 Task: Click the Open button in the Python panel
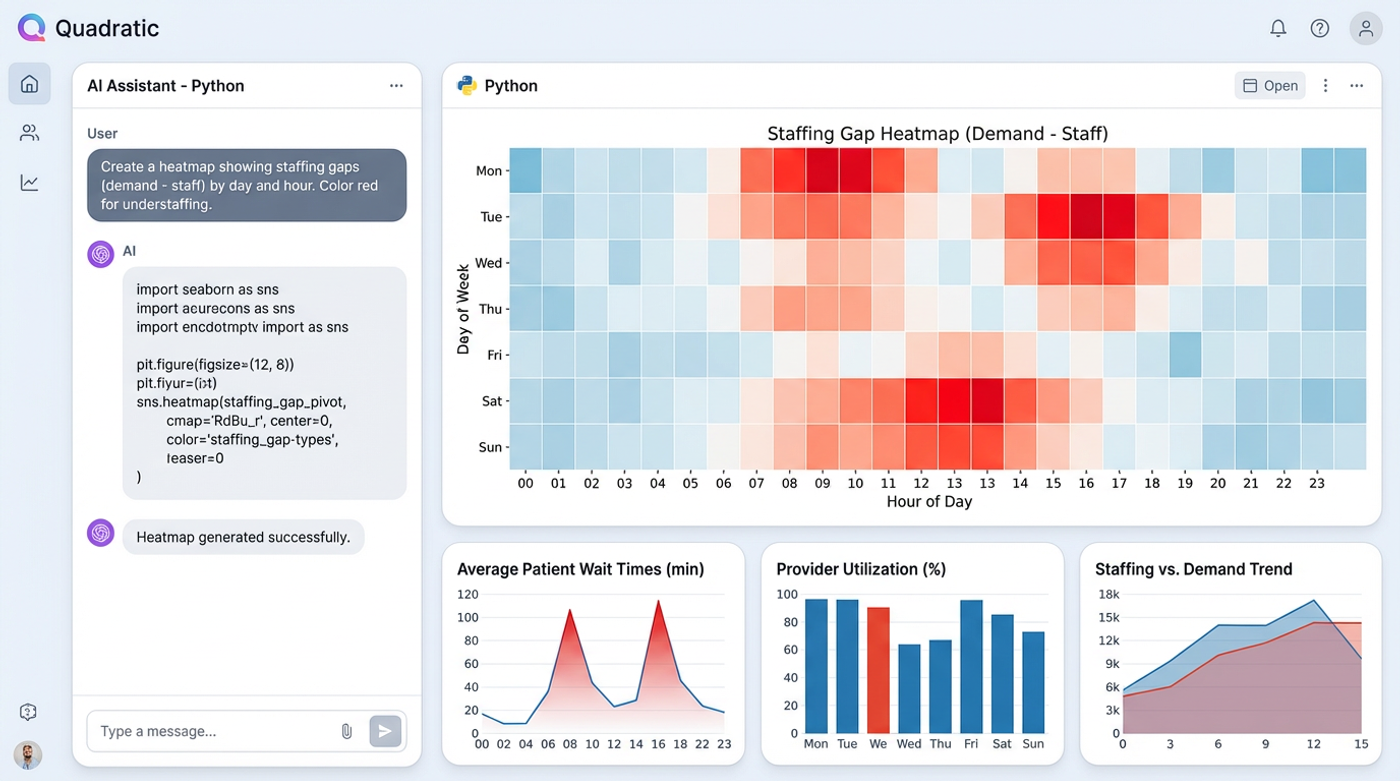pyautogui.click(x=1269, y=85)
